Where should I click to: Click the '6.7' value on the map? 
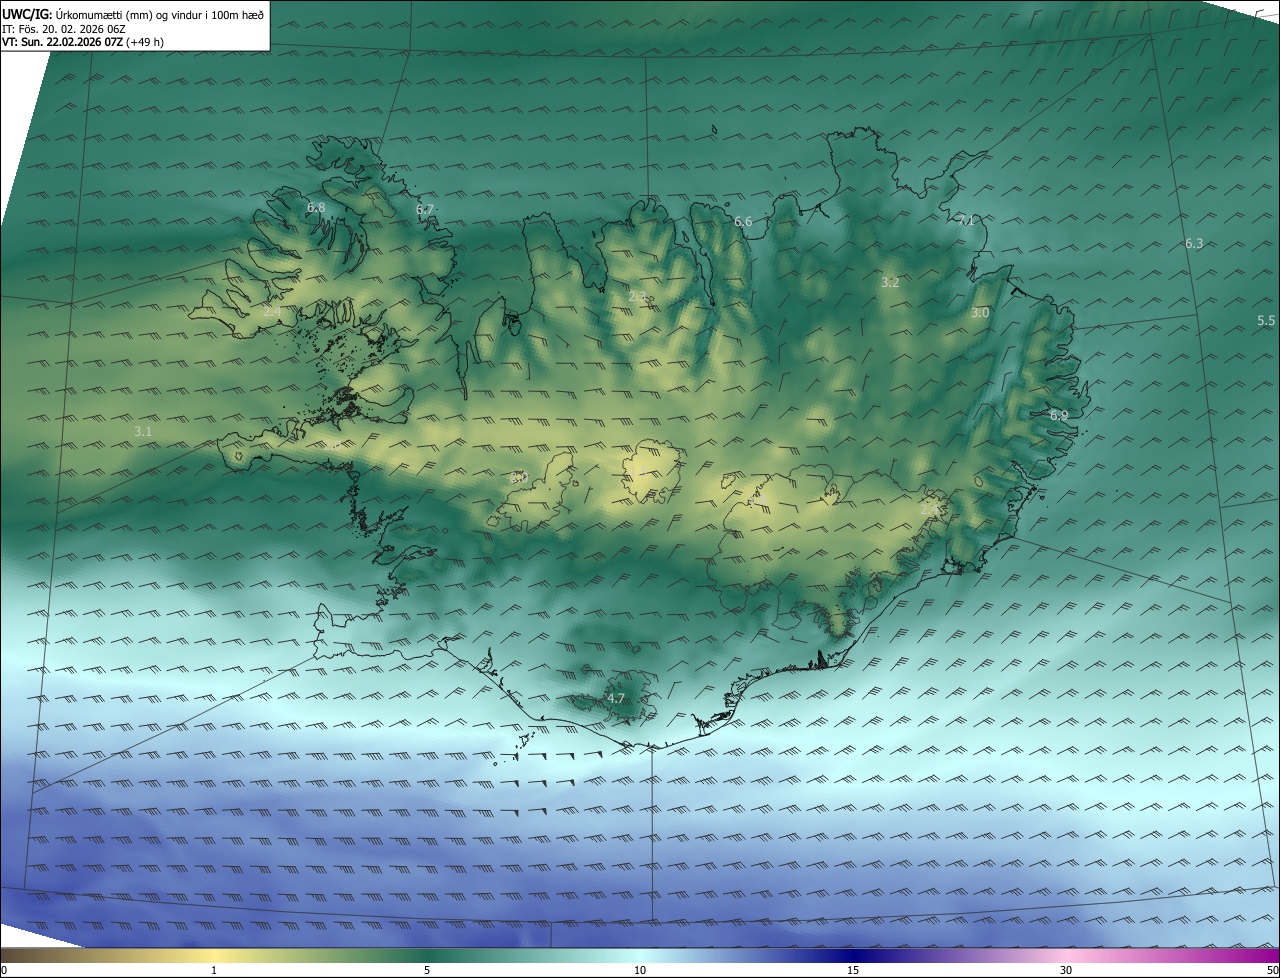click(x=425, y=209)
